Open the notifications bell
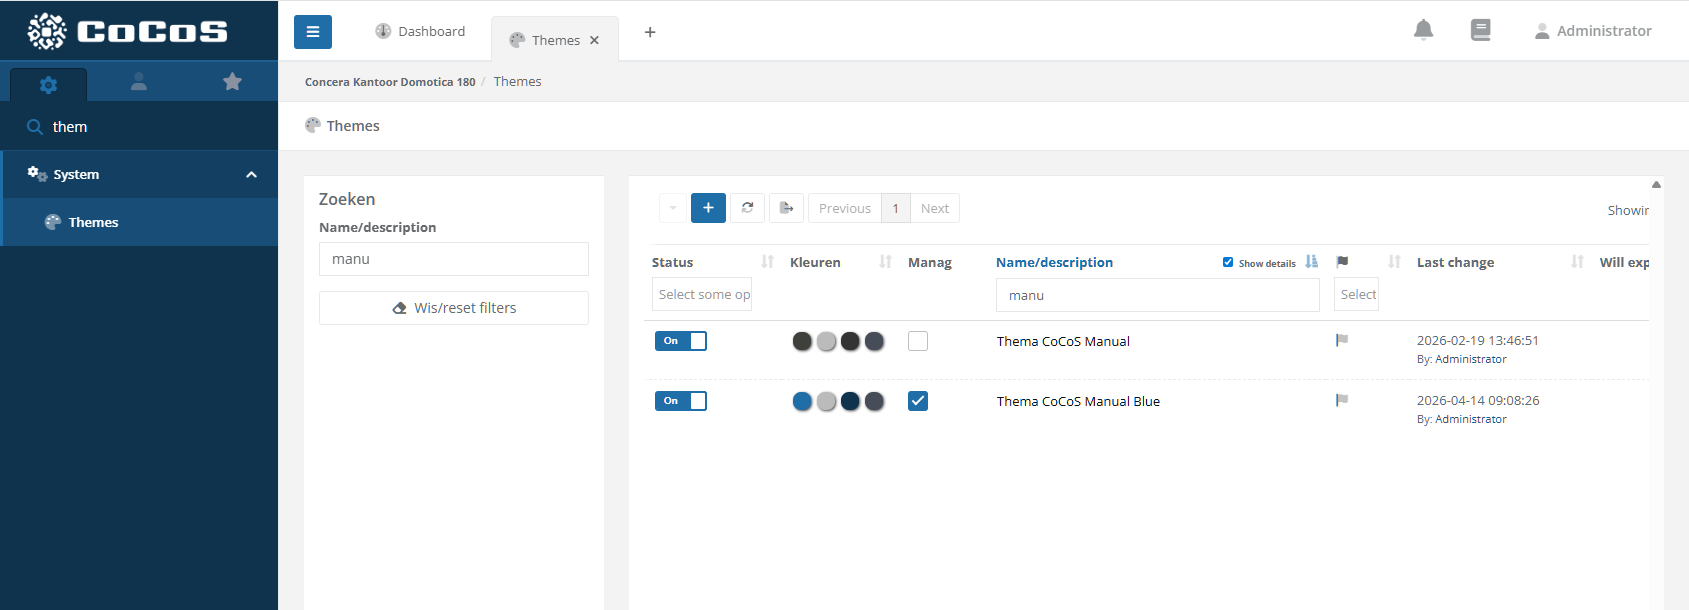The height and width of the screenshot is (610, 1689). 1423,30
